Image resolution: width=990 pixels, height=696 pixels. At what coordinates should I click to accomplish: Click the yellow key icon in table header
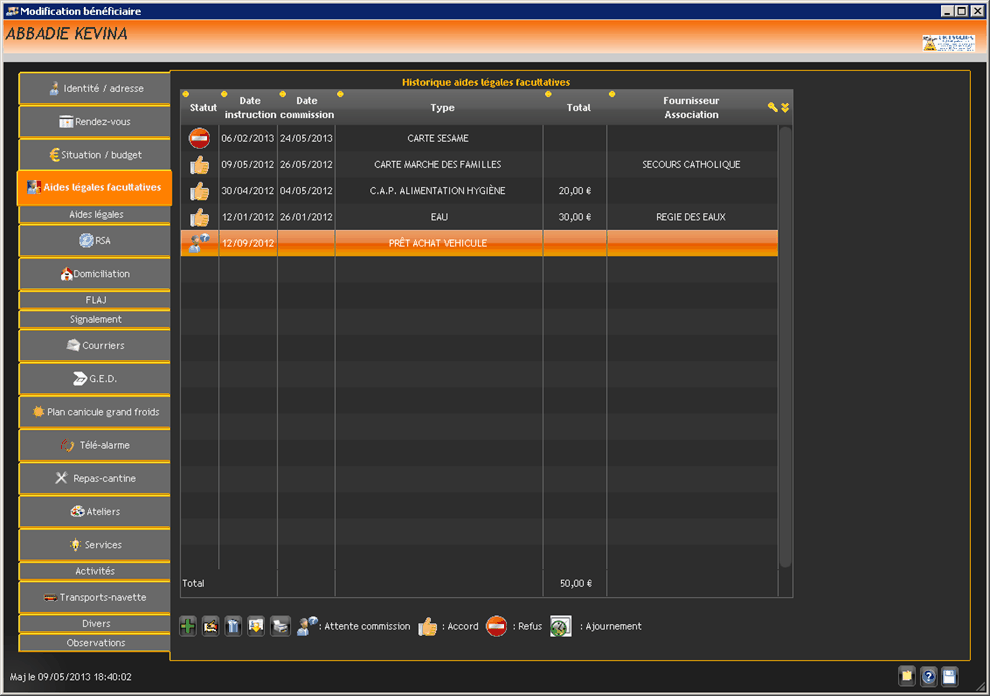coord(772,107)
